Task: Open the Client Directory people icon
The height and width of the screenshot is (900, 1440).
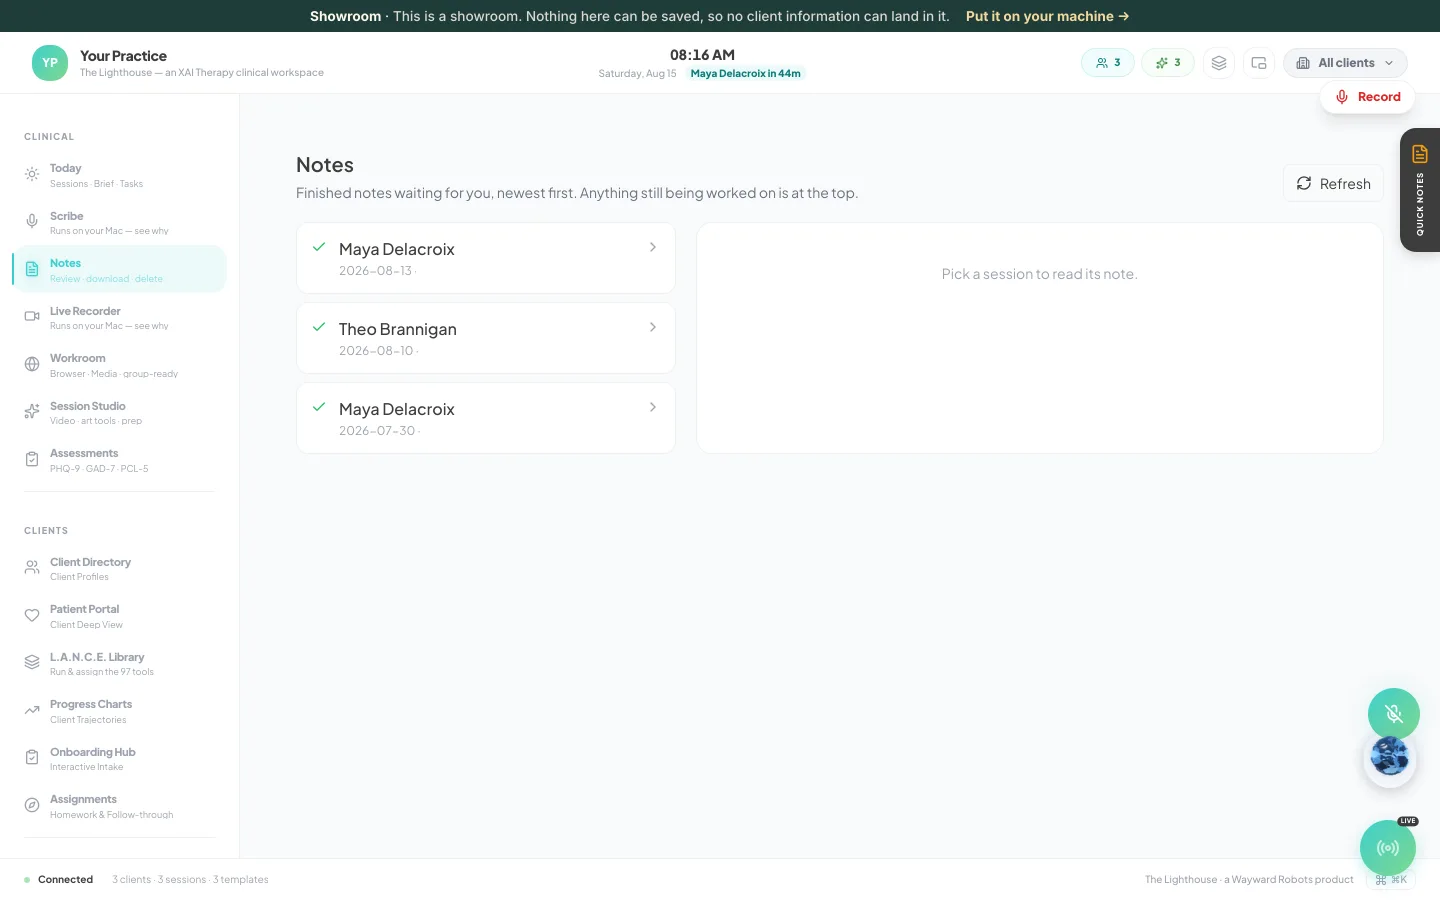Action: coord(32,568)
